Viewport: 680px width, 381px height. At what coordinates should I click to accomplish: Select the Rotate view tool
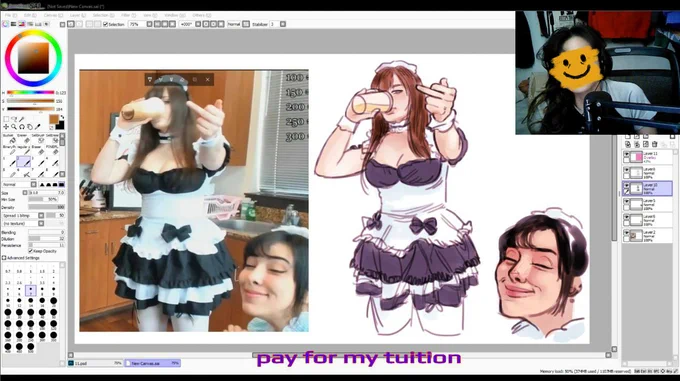[22, 127]
